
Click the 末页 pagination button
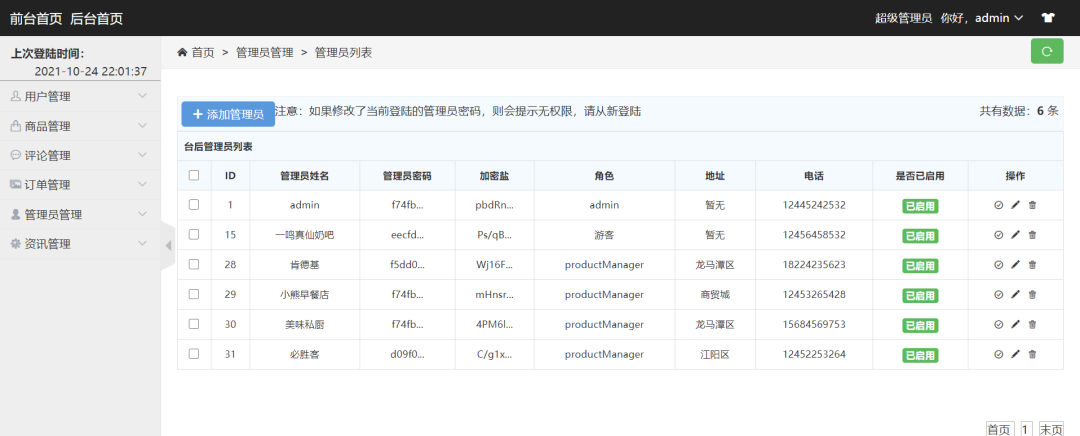(x=1051, y=429)
